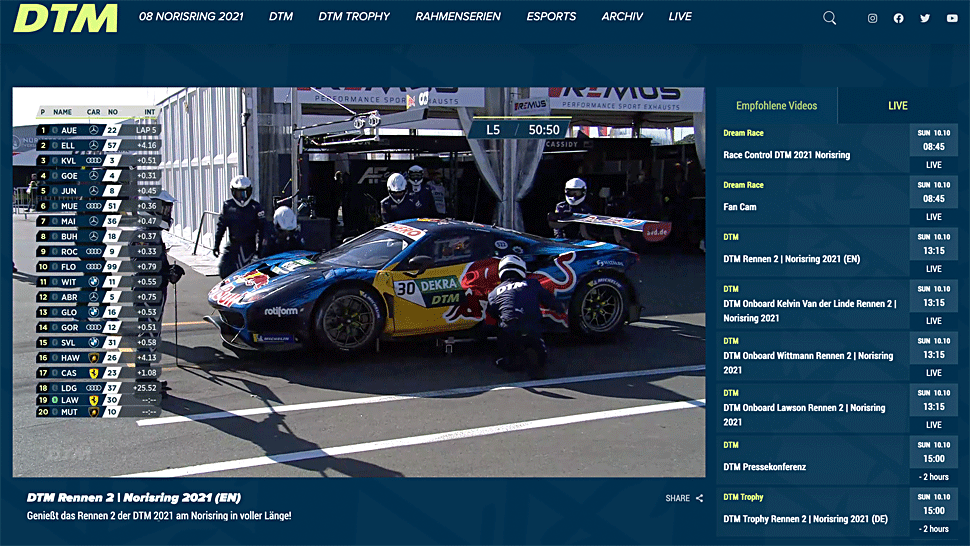Click the DTM Trophy category label
This screenshot has height=546, width=970.
coord(744,497)
